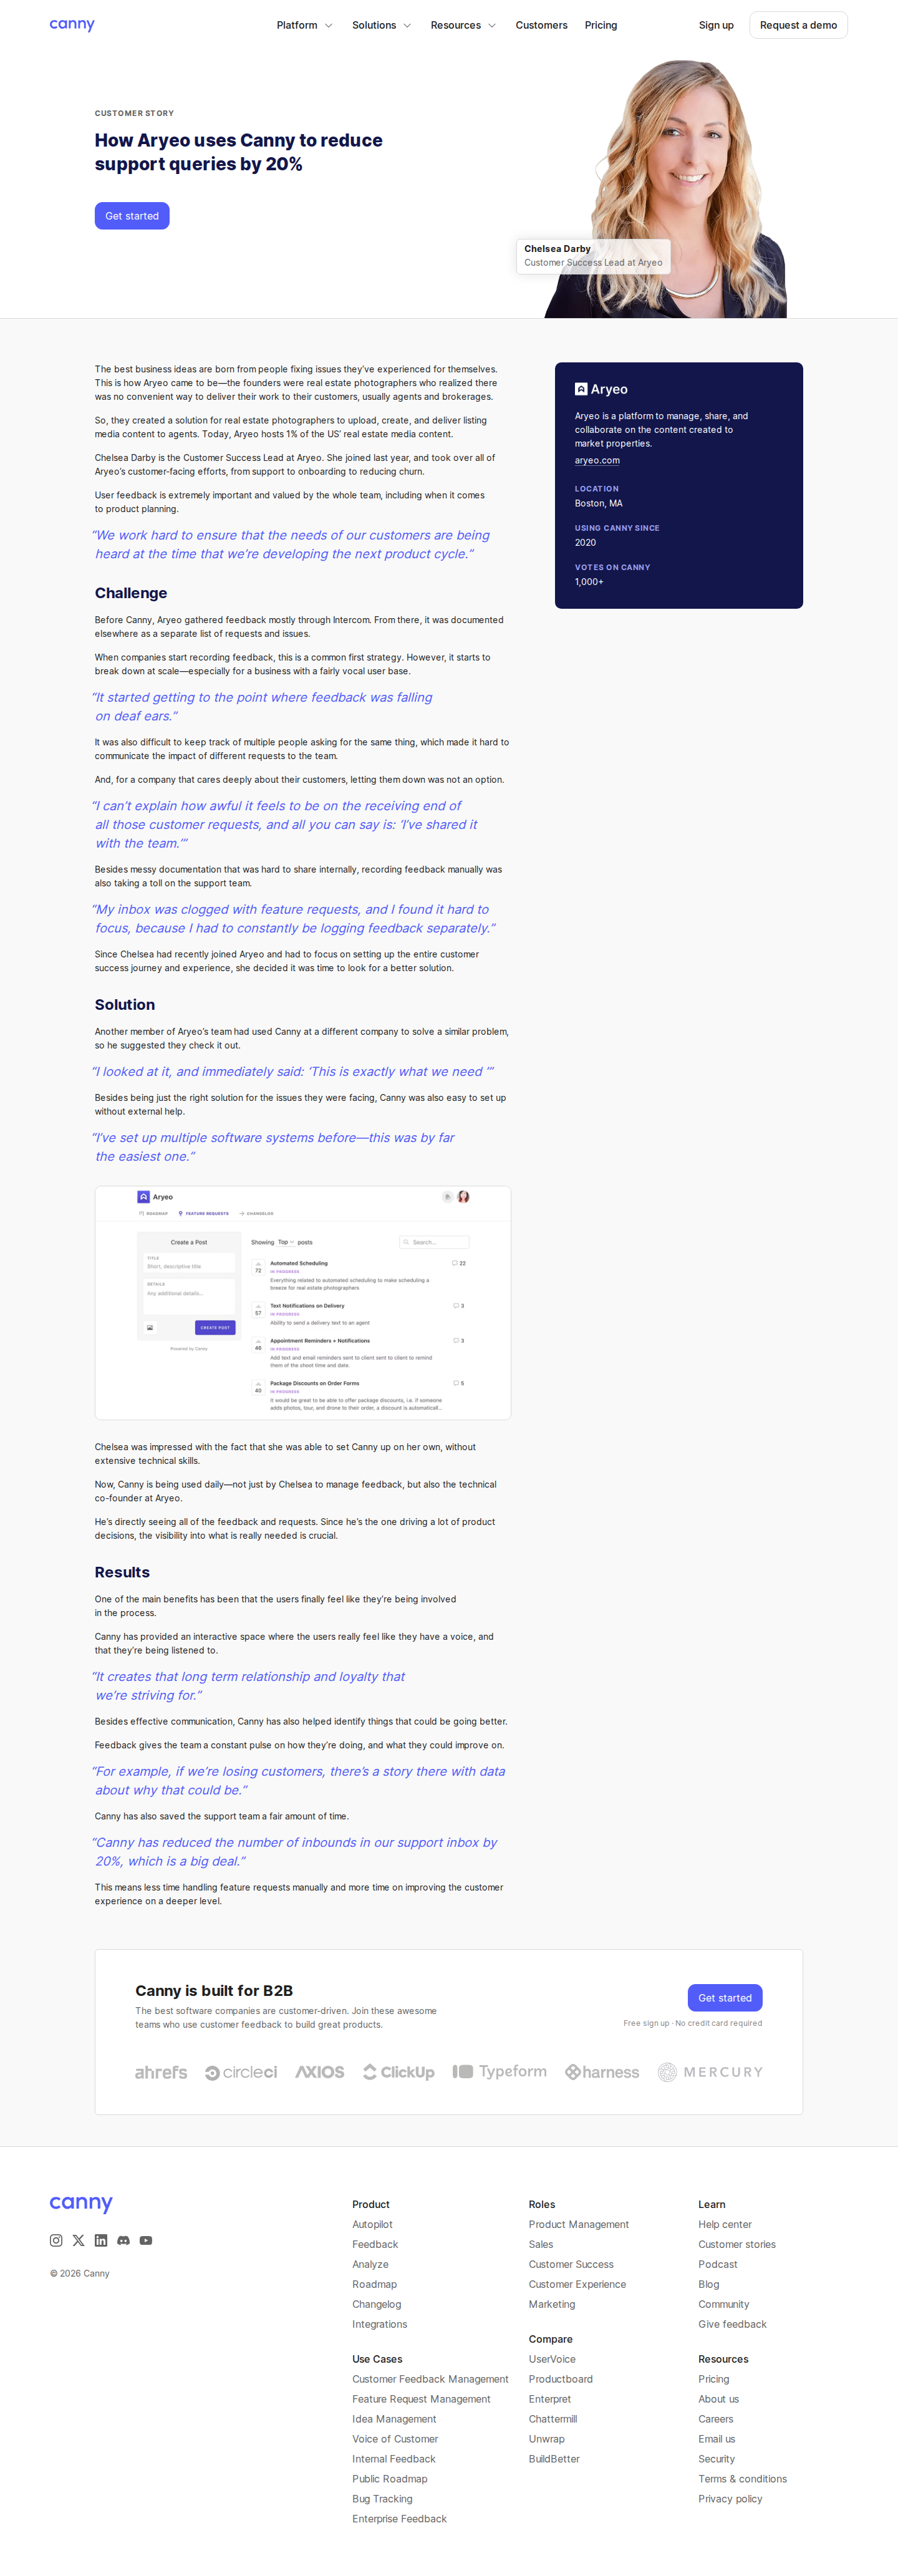This screenshot has height=2576, width=898.
Task: Click the Request a demo button
Action: point(798,25)
